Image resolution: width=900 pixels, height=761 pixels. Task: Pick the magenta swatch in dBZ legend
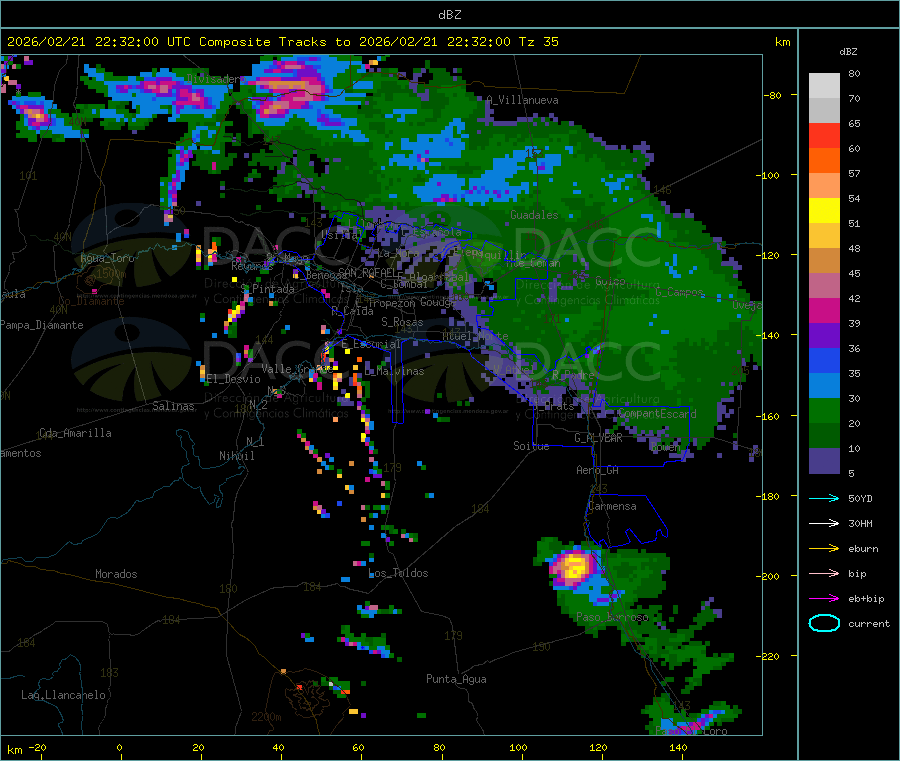(x=824, y=310)
